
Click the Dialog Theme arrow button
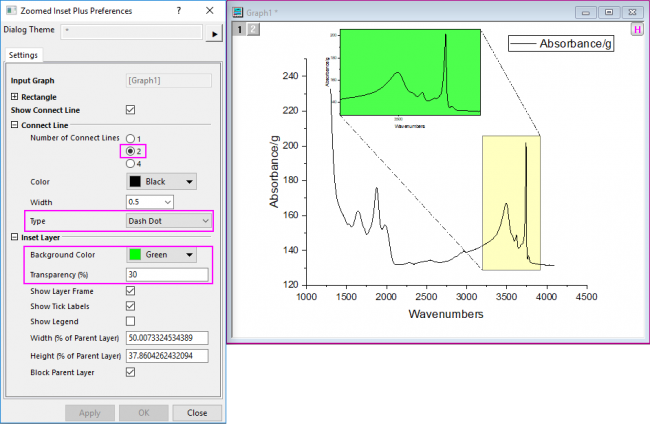[212, 33]
